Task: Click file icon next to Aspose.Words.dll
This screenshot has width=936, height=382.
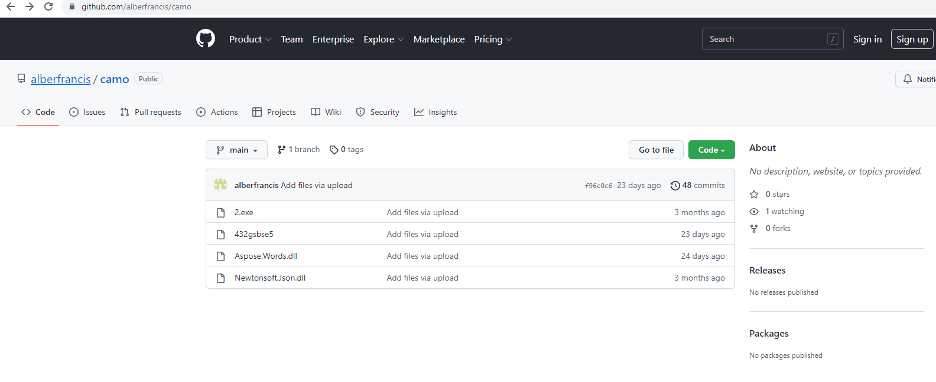Action: [221, 256]
